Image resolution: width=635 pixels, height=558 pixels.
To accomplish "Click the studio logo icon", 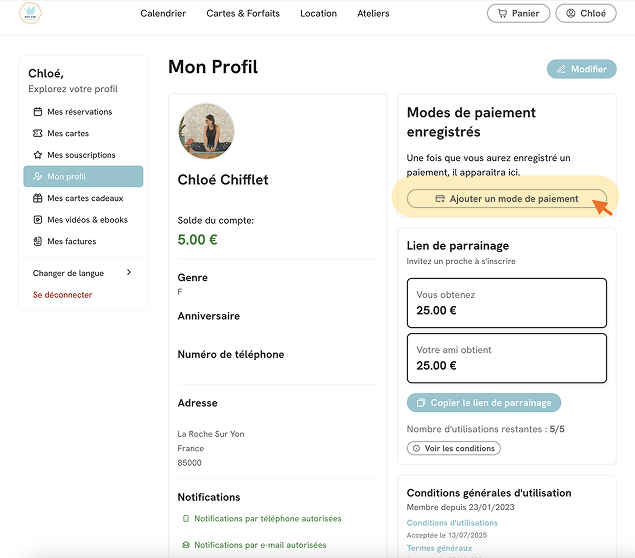I will point(30,14).
